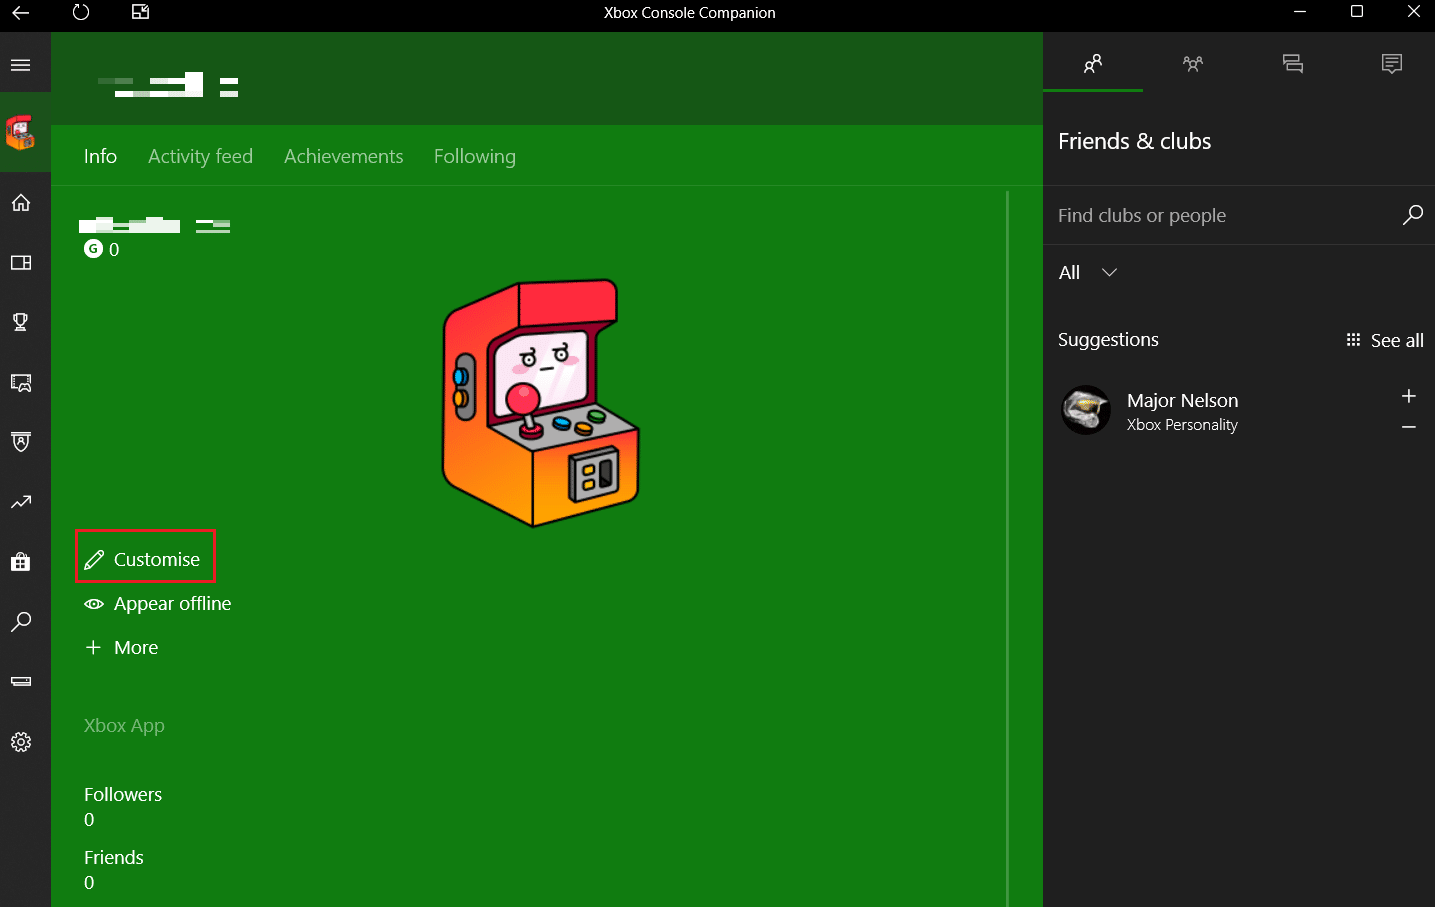
Task: Toggle Appear offline status
Action: [158, 604]
